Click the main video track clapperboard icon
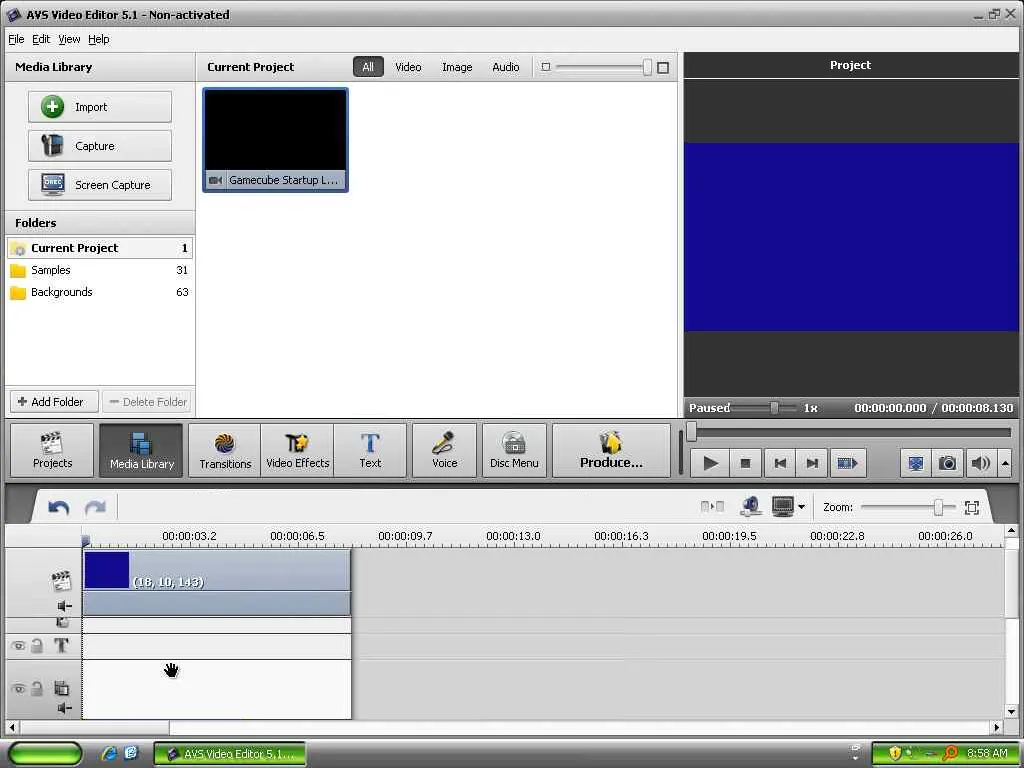 point(61,581)
